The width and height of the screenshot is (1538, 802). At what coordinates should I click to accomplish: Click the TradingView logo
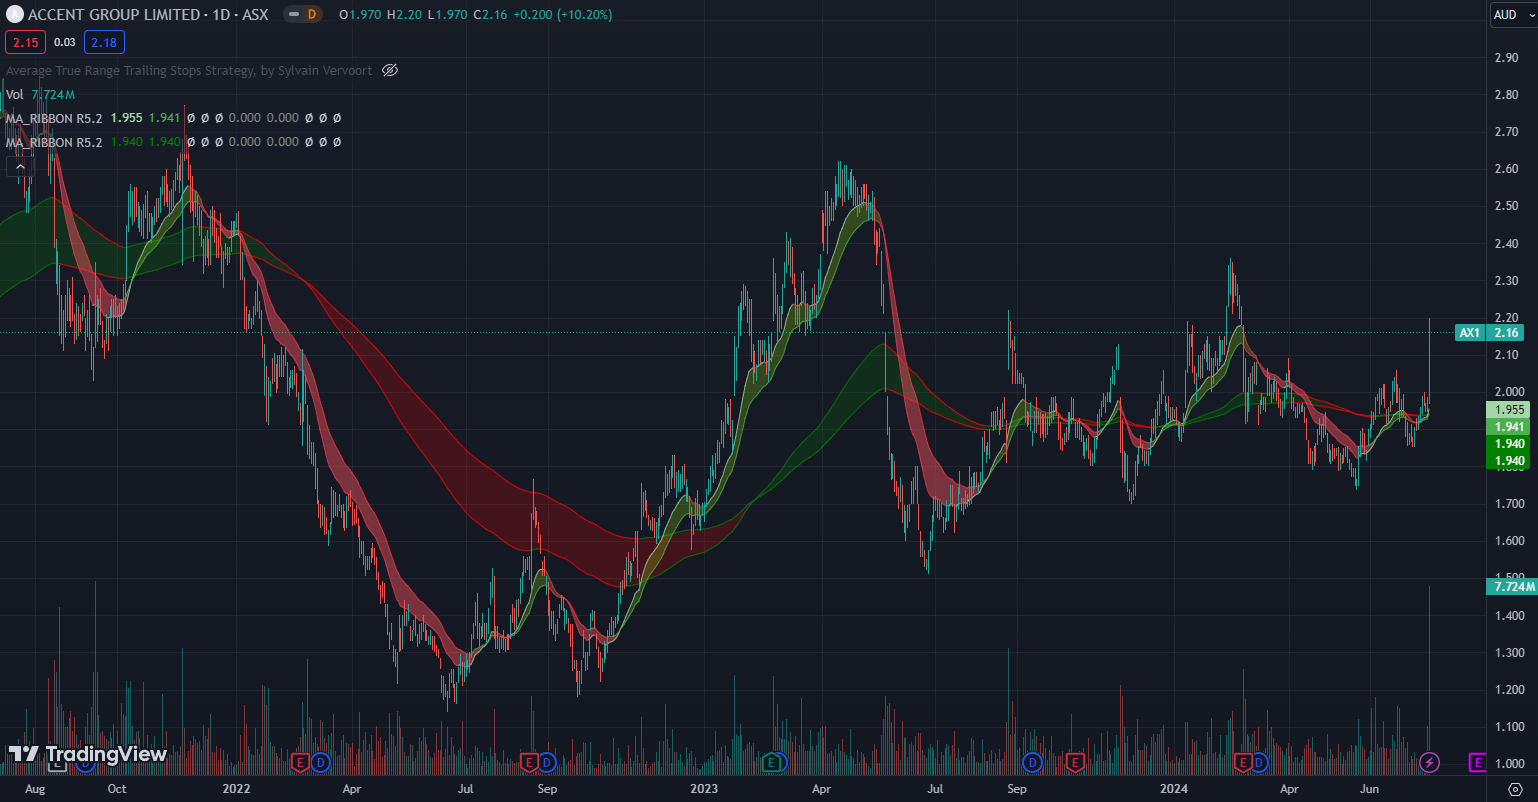point(88,755)
